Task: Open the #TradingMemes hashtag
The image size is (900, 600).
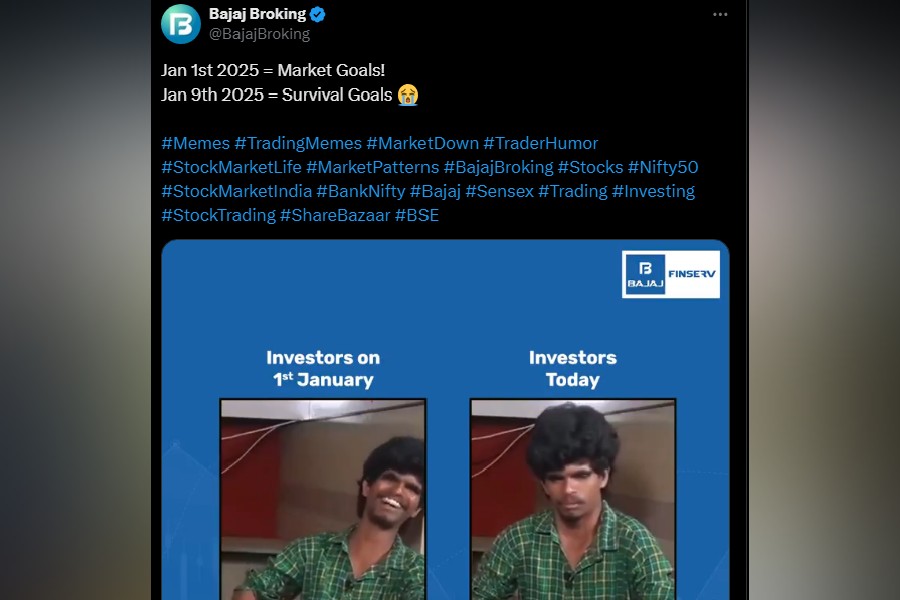Action: coord(298,143)
